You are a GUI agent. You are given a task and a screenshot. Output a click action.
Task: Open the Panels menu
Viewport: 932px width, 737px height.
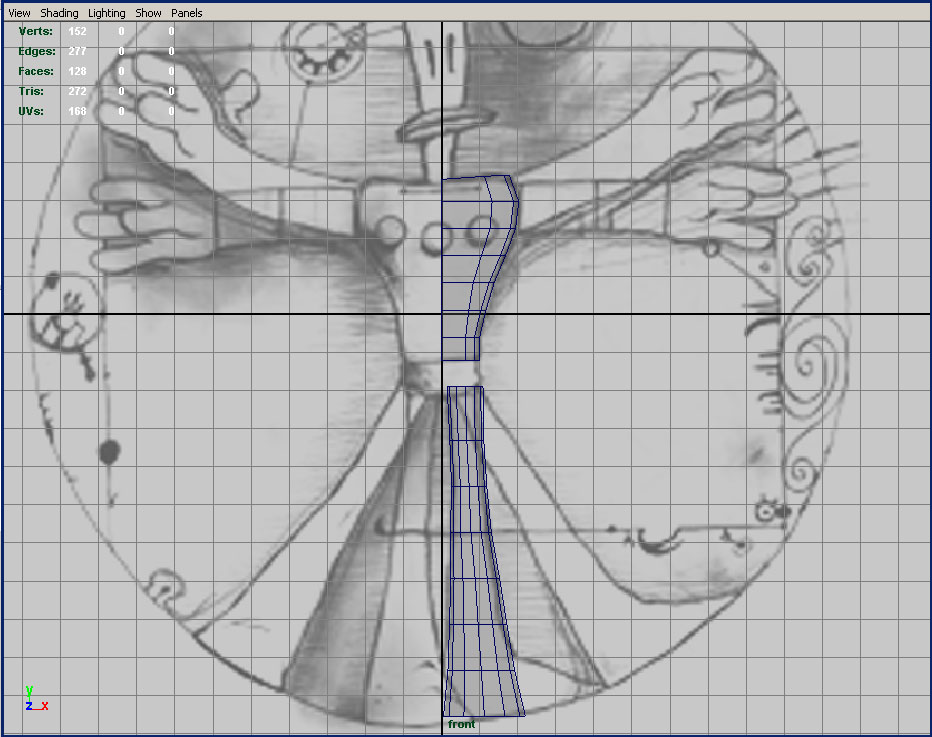coord(187,13)
